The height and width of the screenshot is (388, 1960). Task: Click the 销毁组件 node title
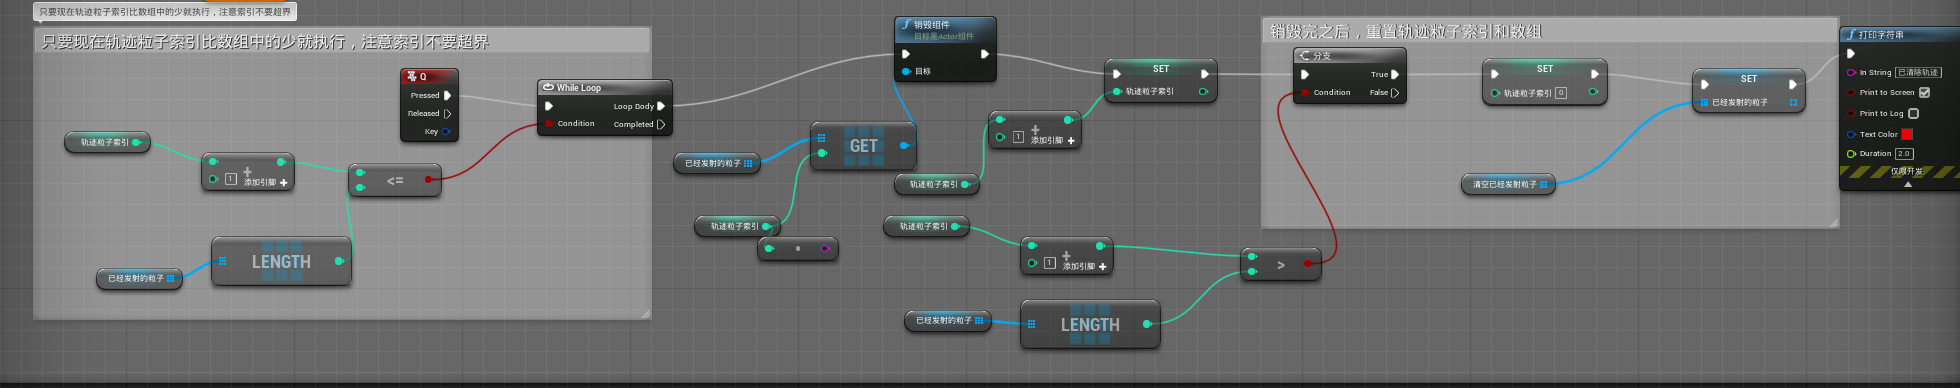932,25
